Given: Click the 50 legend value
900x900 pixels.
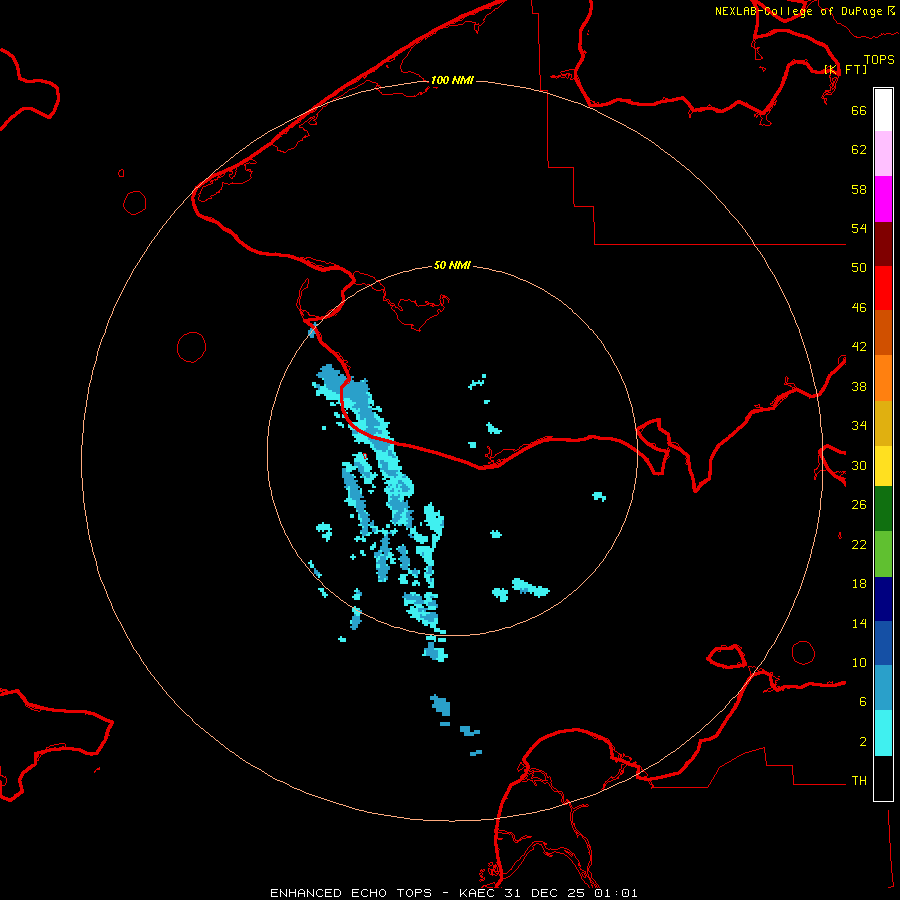Looking at the screenshot, I should pyautogui.click(x=859, y=267).
